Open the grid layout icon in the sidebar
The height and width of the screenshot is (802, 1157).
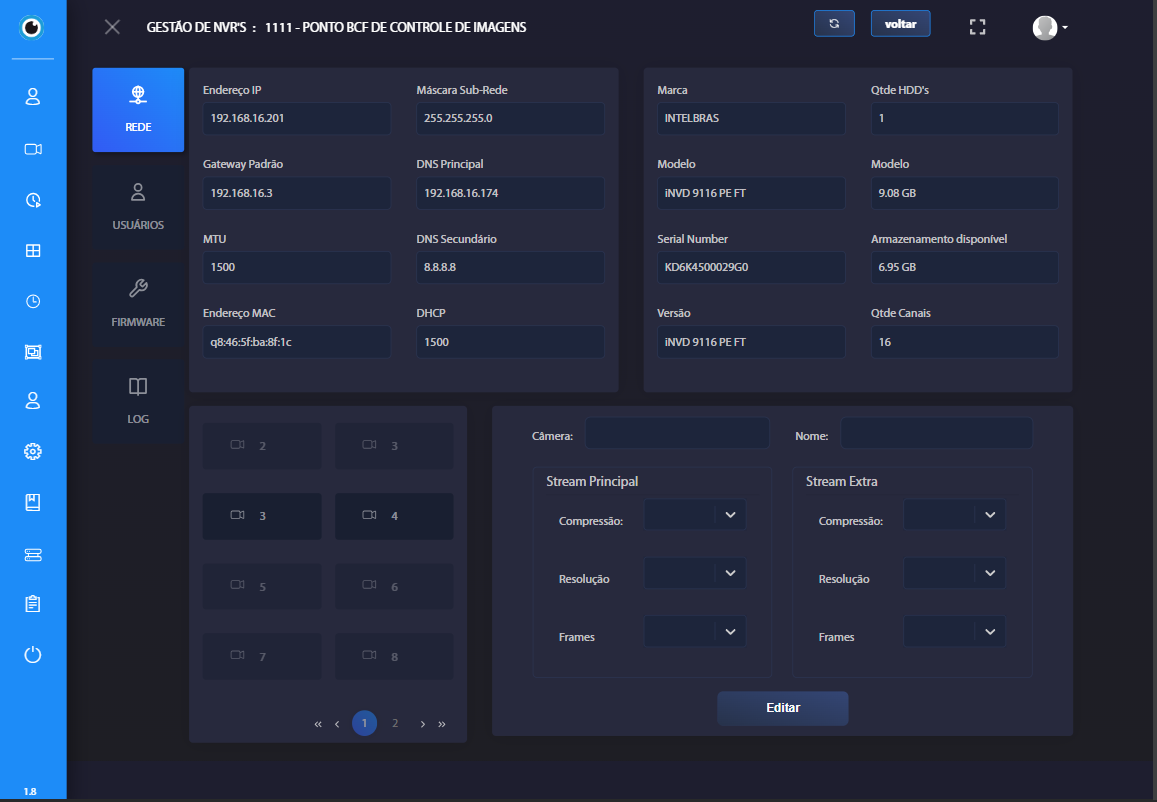click(32, 251)
